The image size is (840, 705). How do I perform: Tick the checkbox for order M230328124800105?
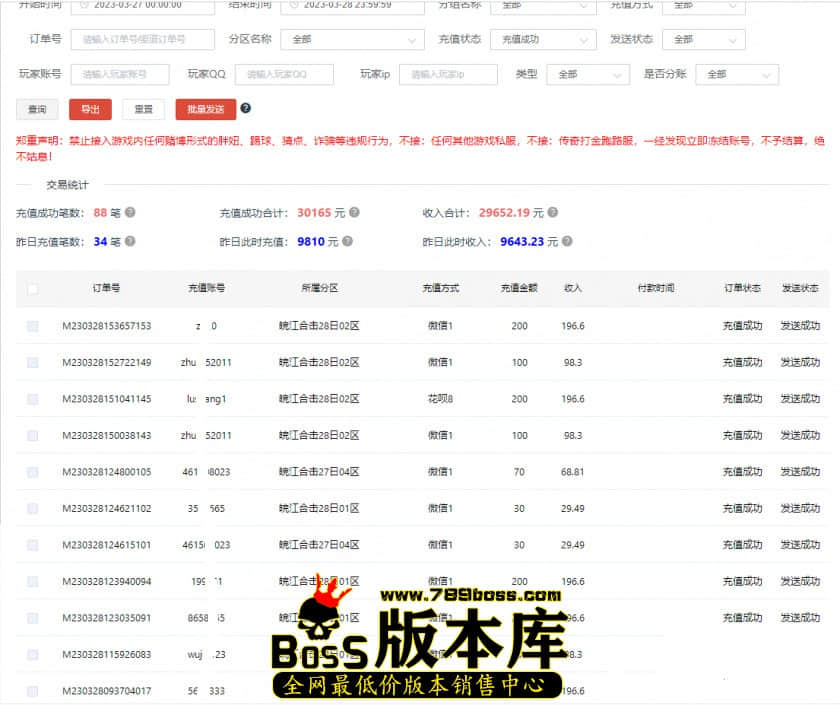point(33,472)
